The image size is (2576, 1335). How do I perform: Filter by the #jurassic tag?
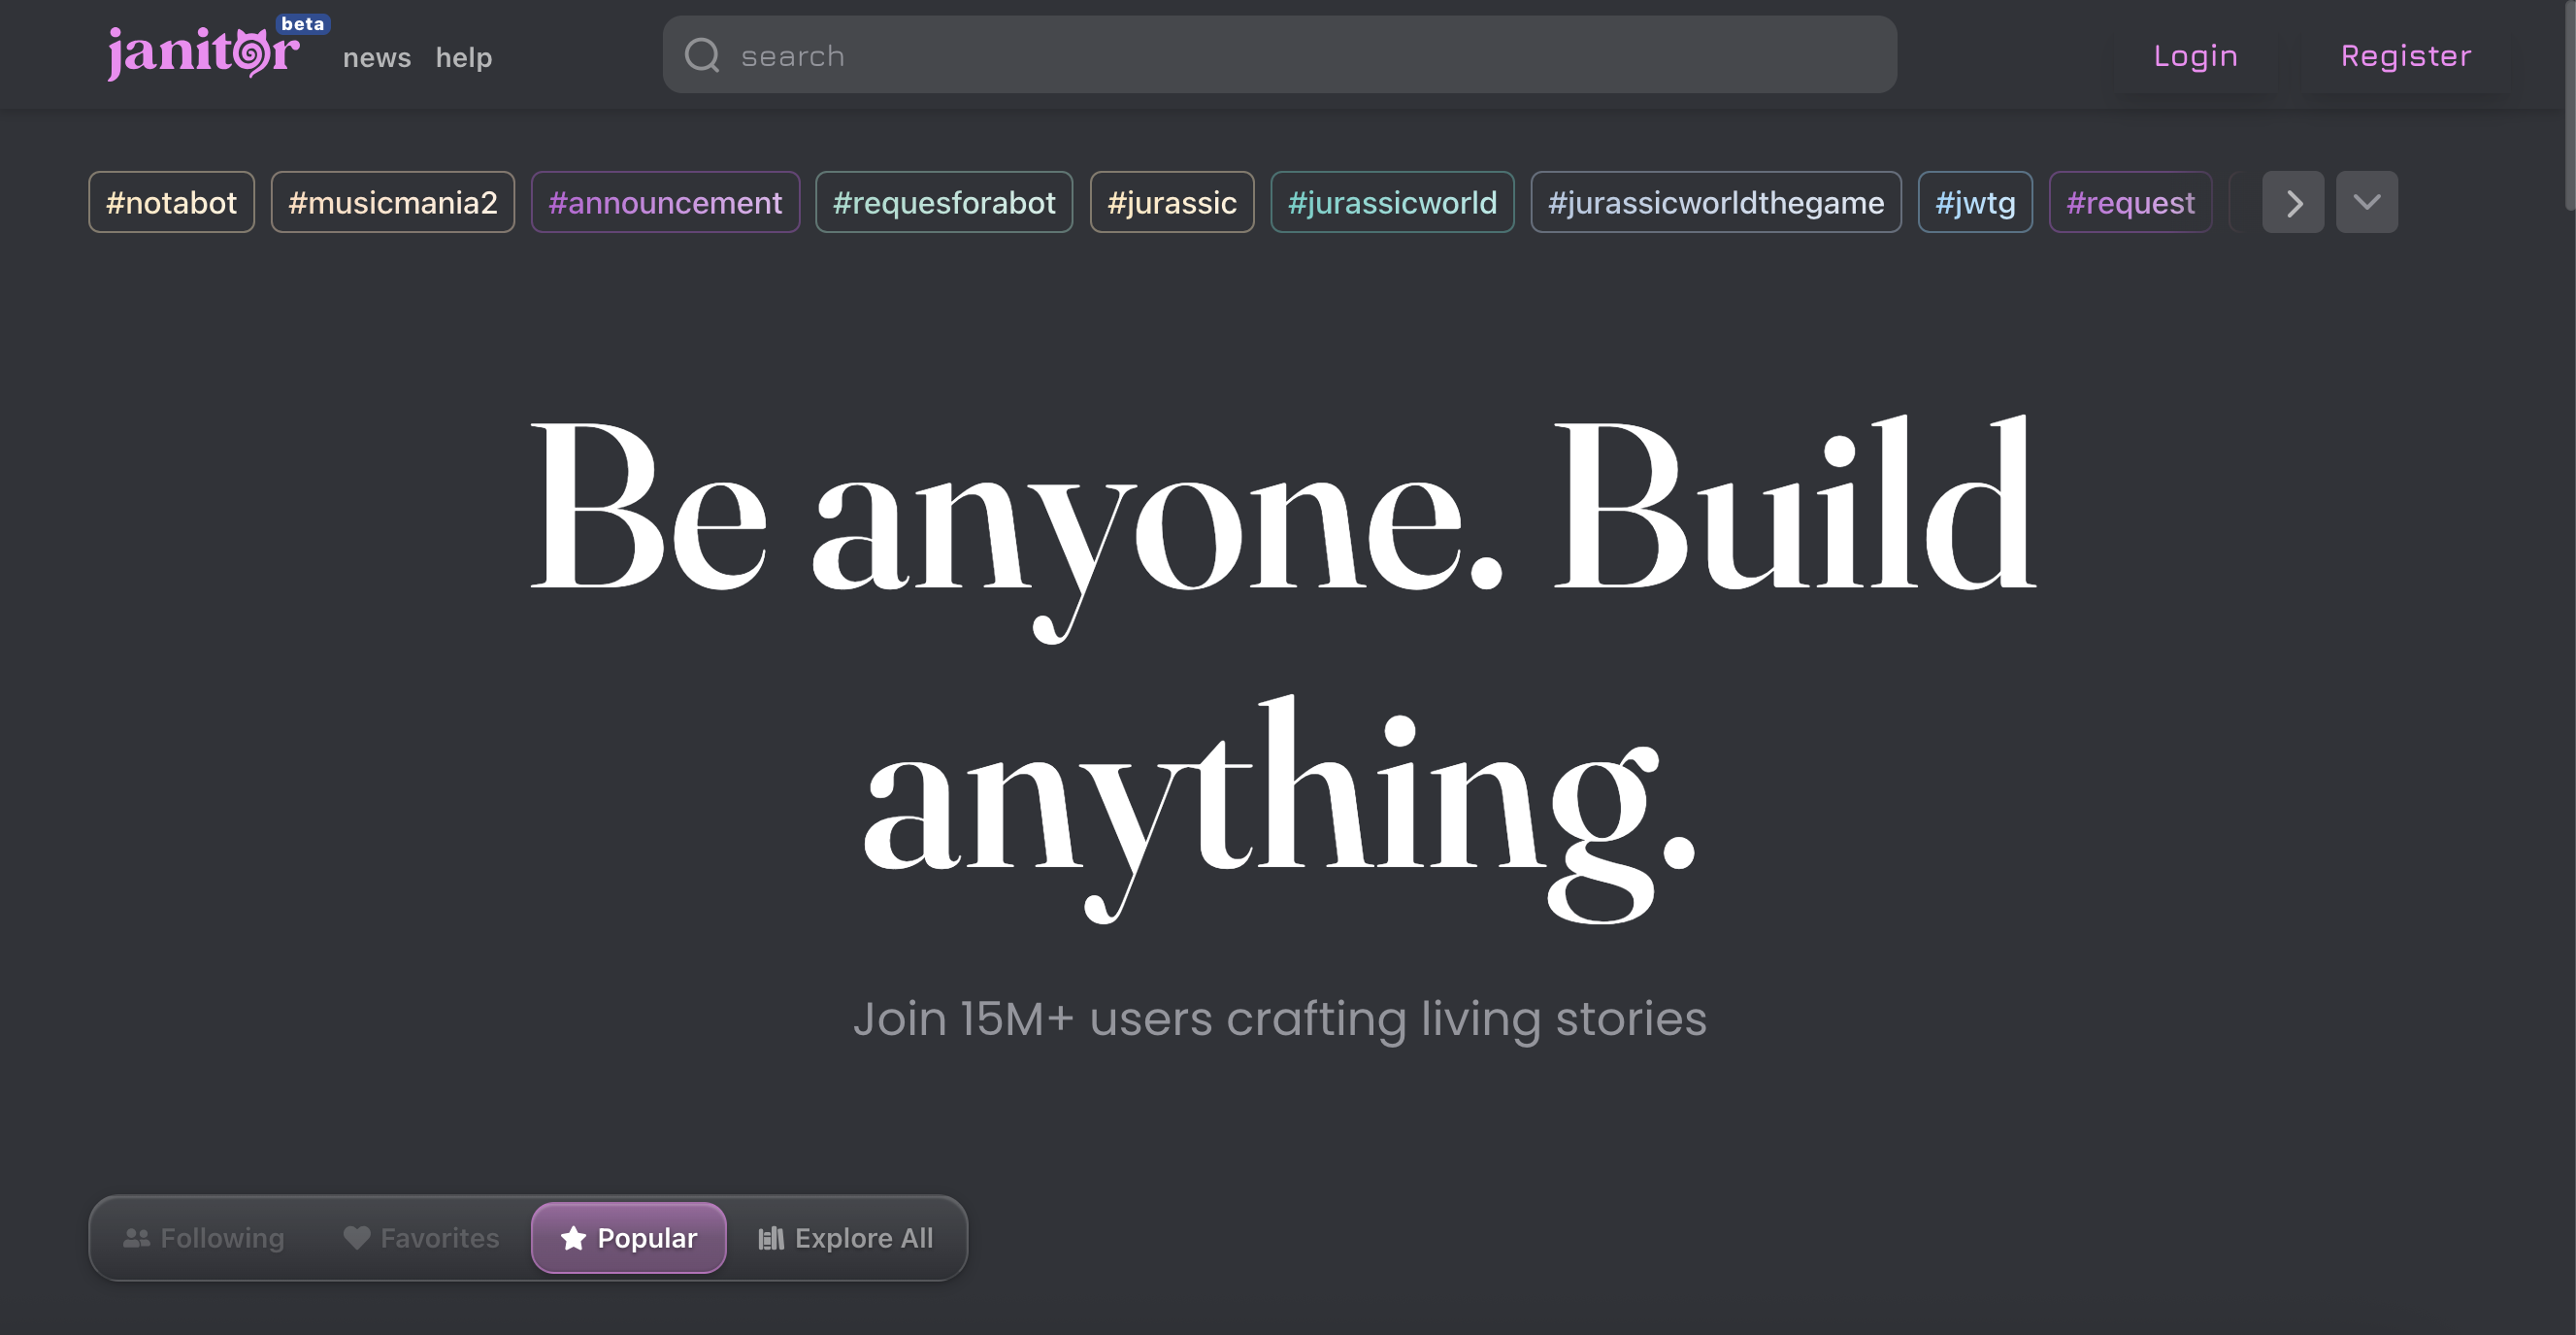1172,203
